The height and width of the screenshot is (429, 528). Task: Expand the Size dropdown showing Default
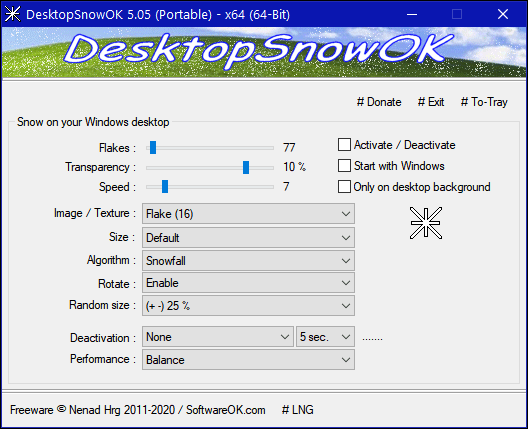(x=248, y=238)
